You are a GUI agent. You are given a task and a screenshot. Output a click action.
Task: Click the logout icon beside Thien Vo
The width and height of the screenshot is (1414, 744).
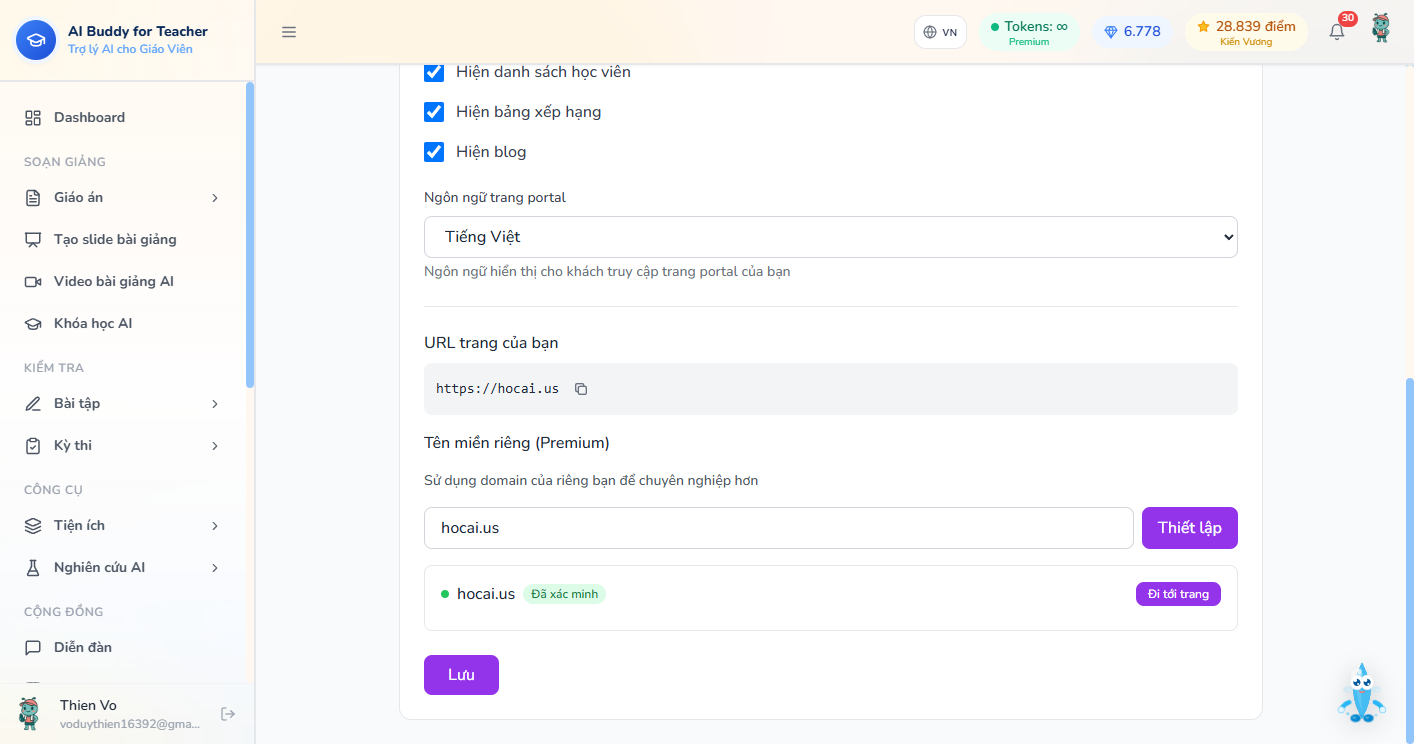tap(228, 714)
